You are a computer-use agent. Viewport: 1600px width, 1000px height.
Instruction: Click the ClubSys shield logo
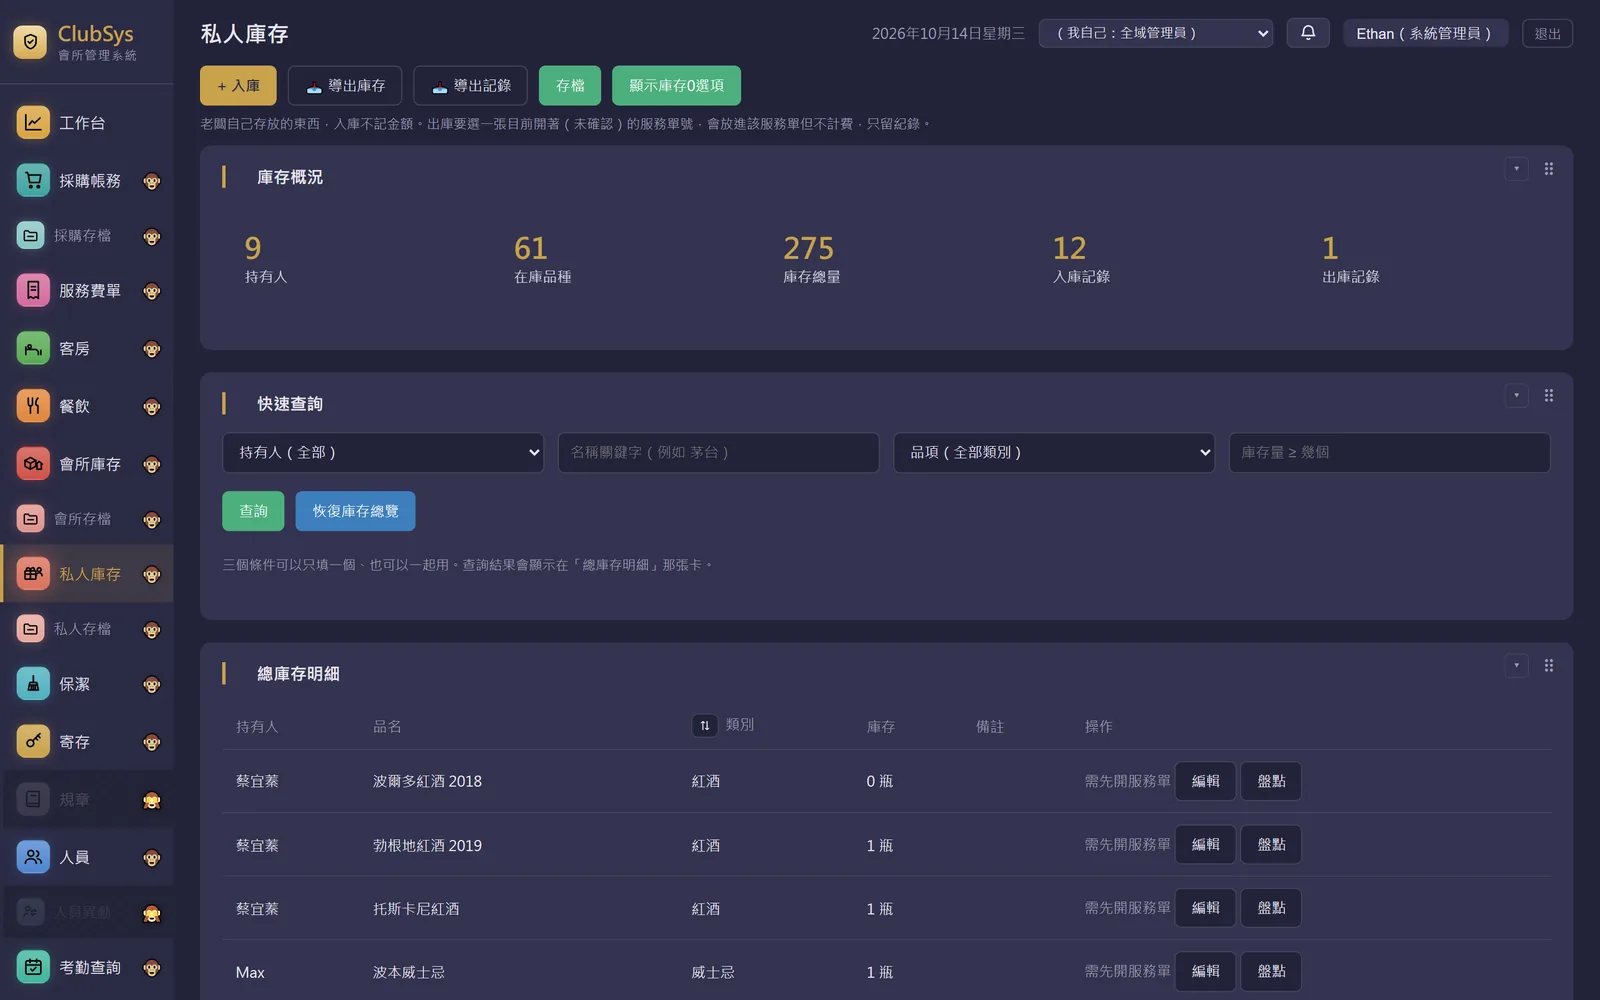click(30, 42)
